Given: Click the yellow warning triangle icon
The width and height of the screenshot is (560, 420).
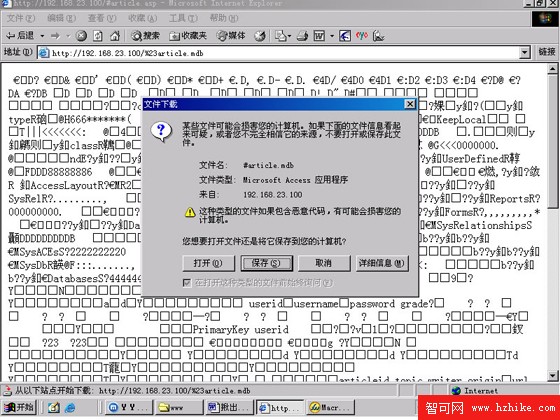Looking at the screenshot, I should point(190,212).
